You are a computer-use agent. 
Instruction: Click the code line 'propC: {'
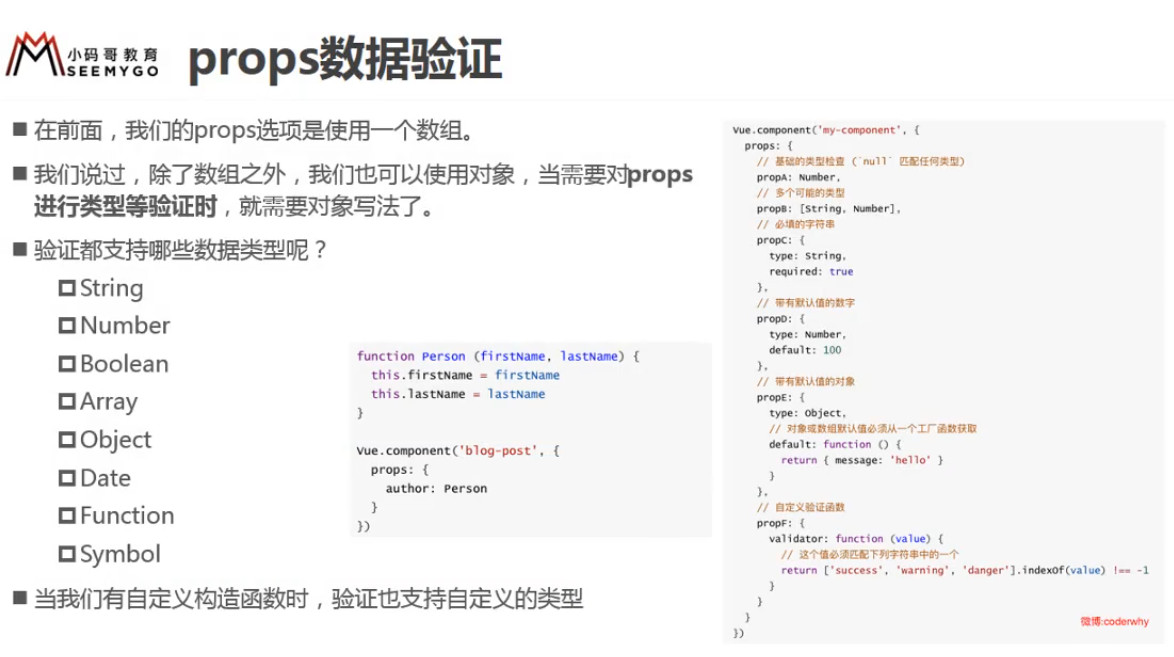[x=780, y=240]
